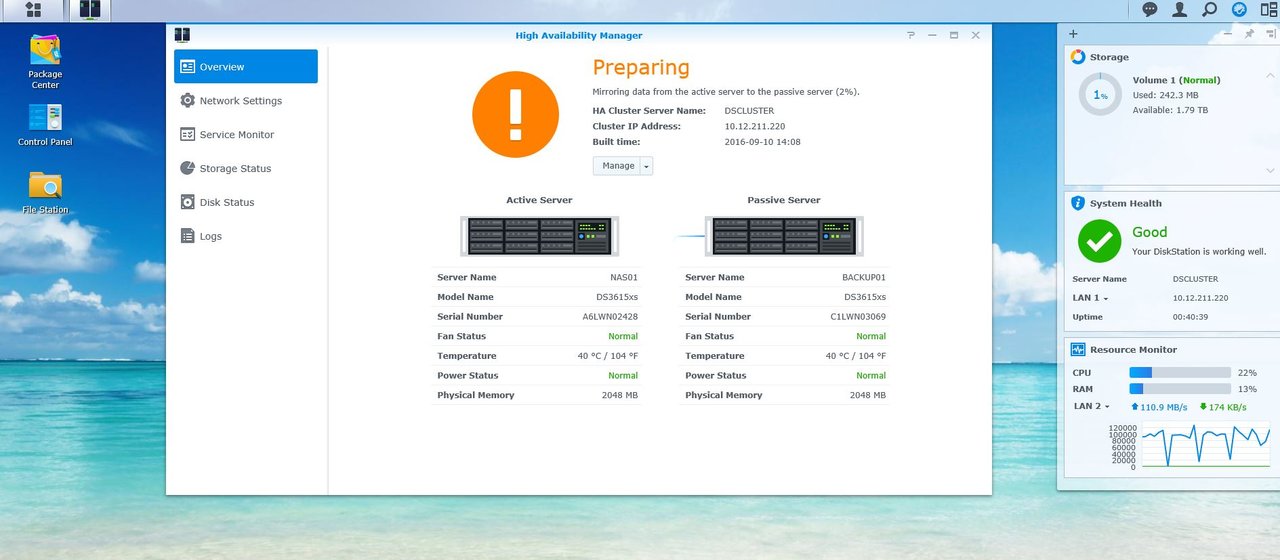Click the CPU usage bar
Image resolution: width=1280 pixels, height=560 pixels.
coord(1180,373)
